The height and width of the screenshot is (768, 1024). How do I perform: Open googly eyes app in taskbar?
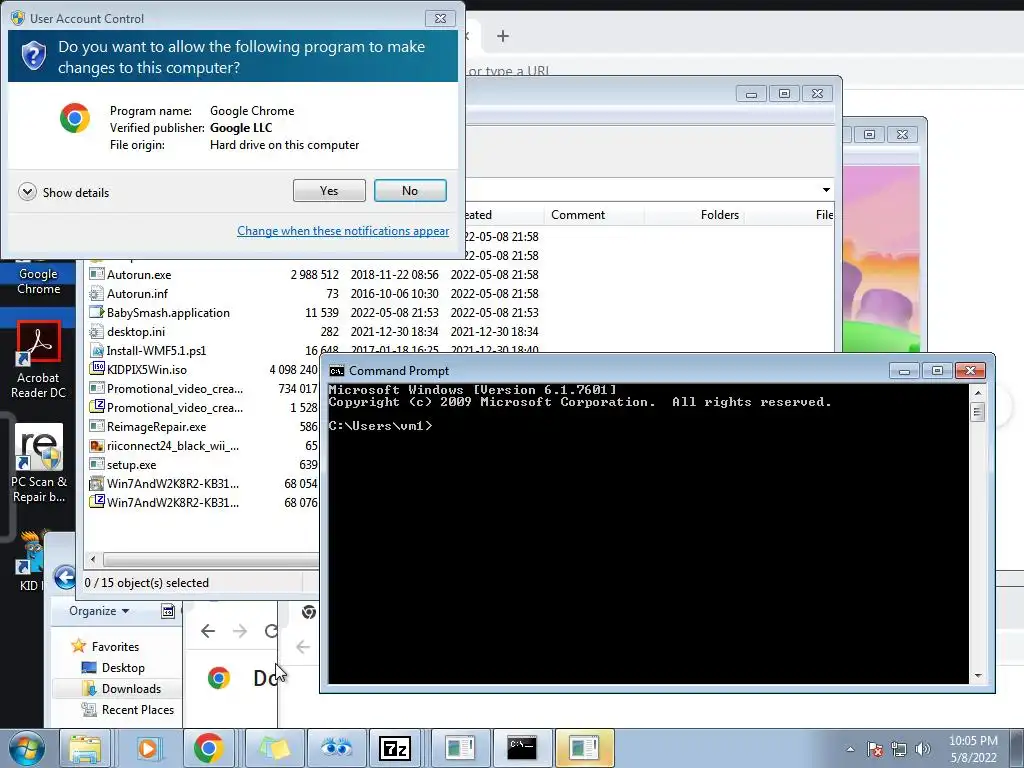coord(336,748)
